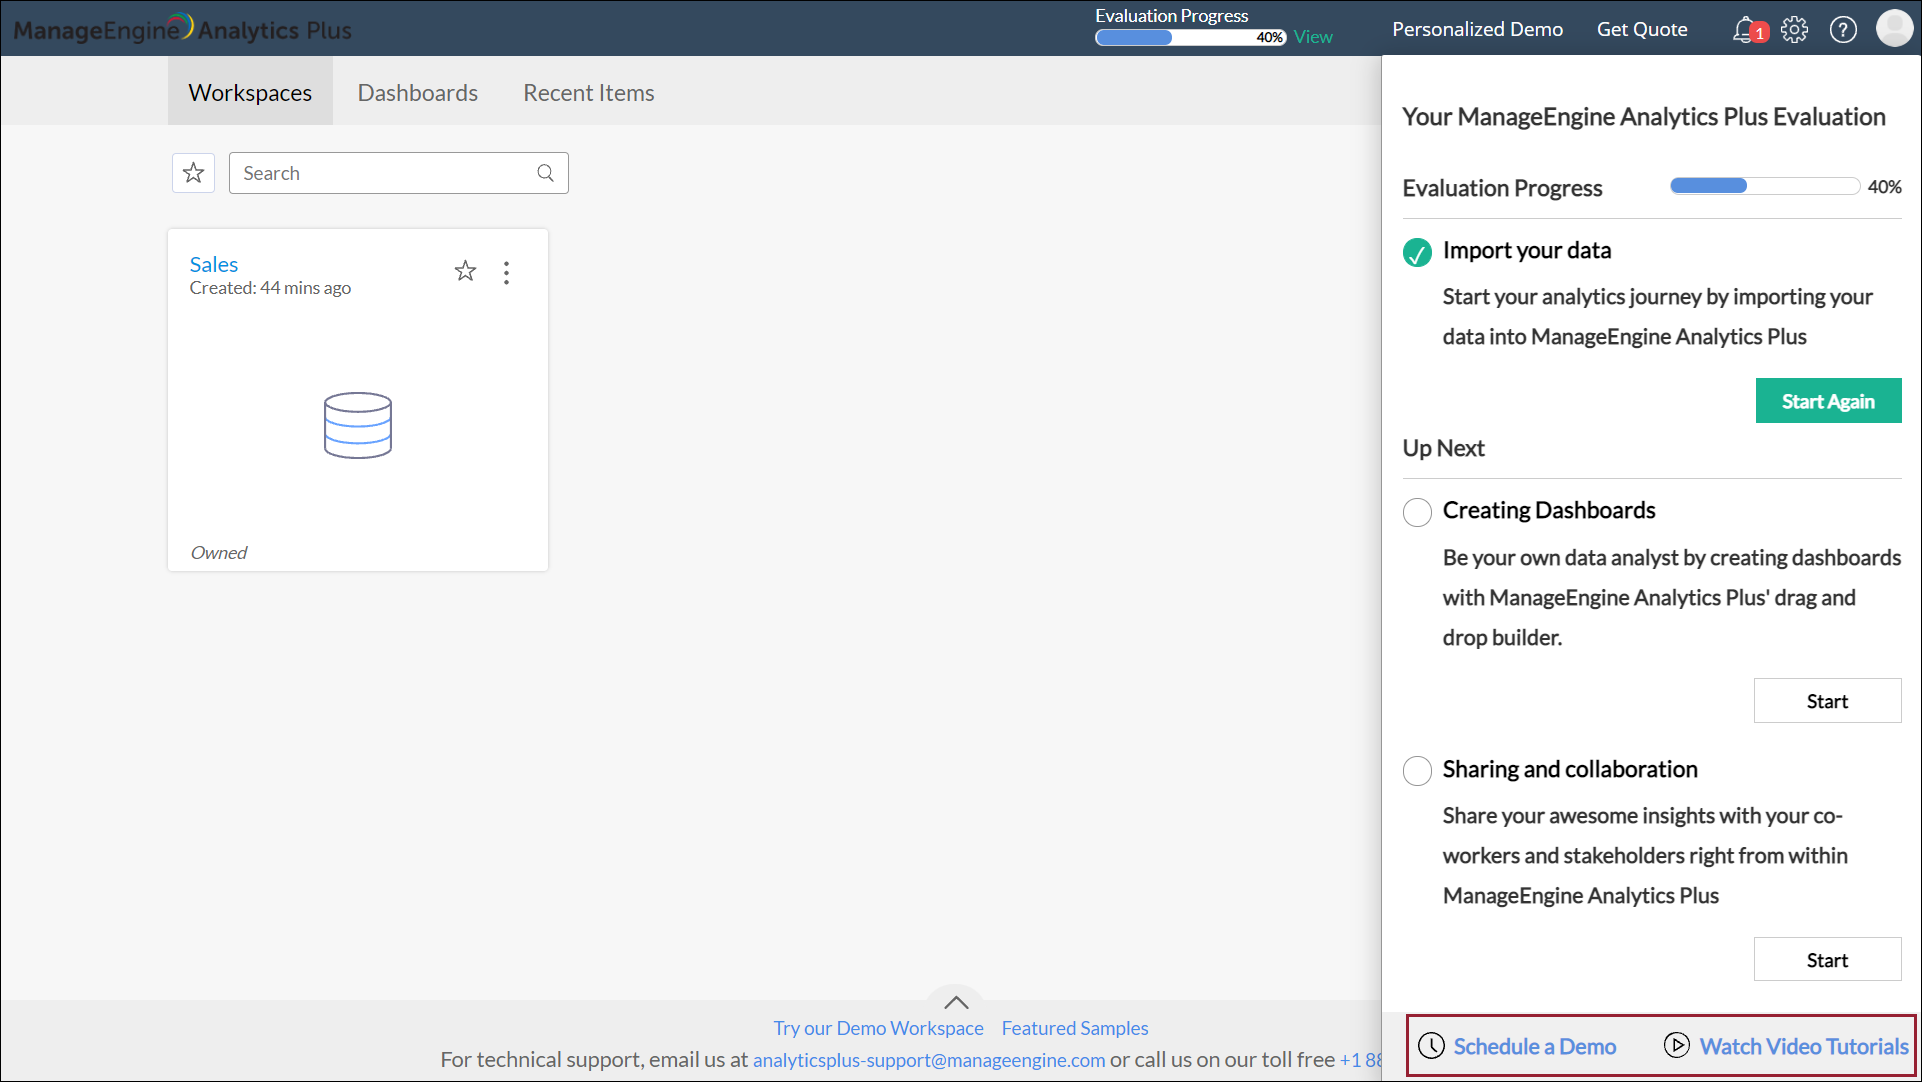Switch to the Recent Items tab
The width and height of the screenshot is (1922, 1082).
pos(588,93)
